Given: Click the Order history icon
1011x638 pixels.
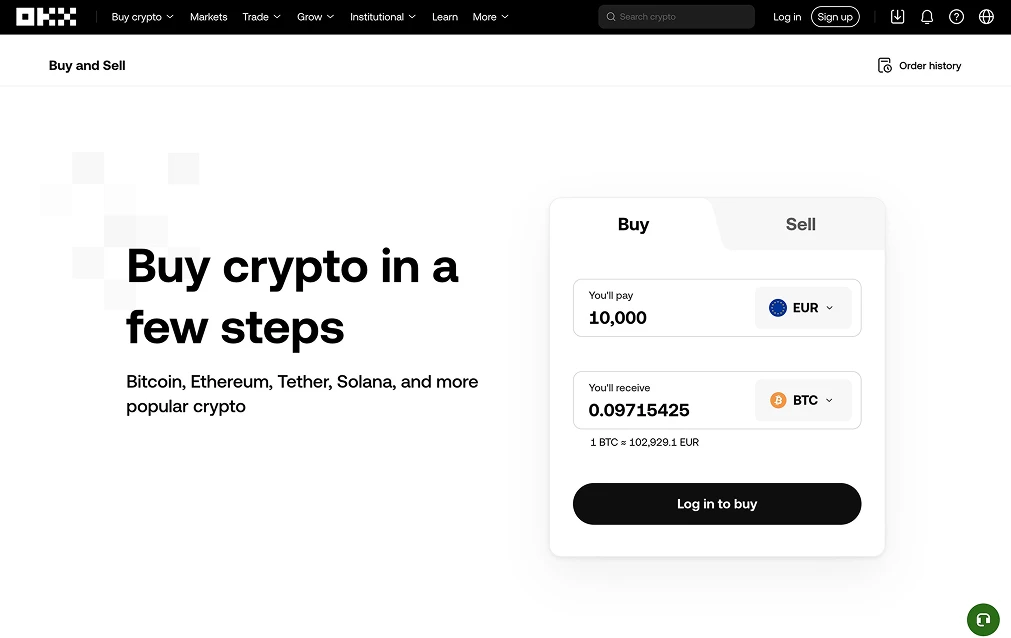Looking at the screenshot, I should coord(885,66).
